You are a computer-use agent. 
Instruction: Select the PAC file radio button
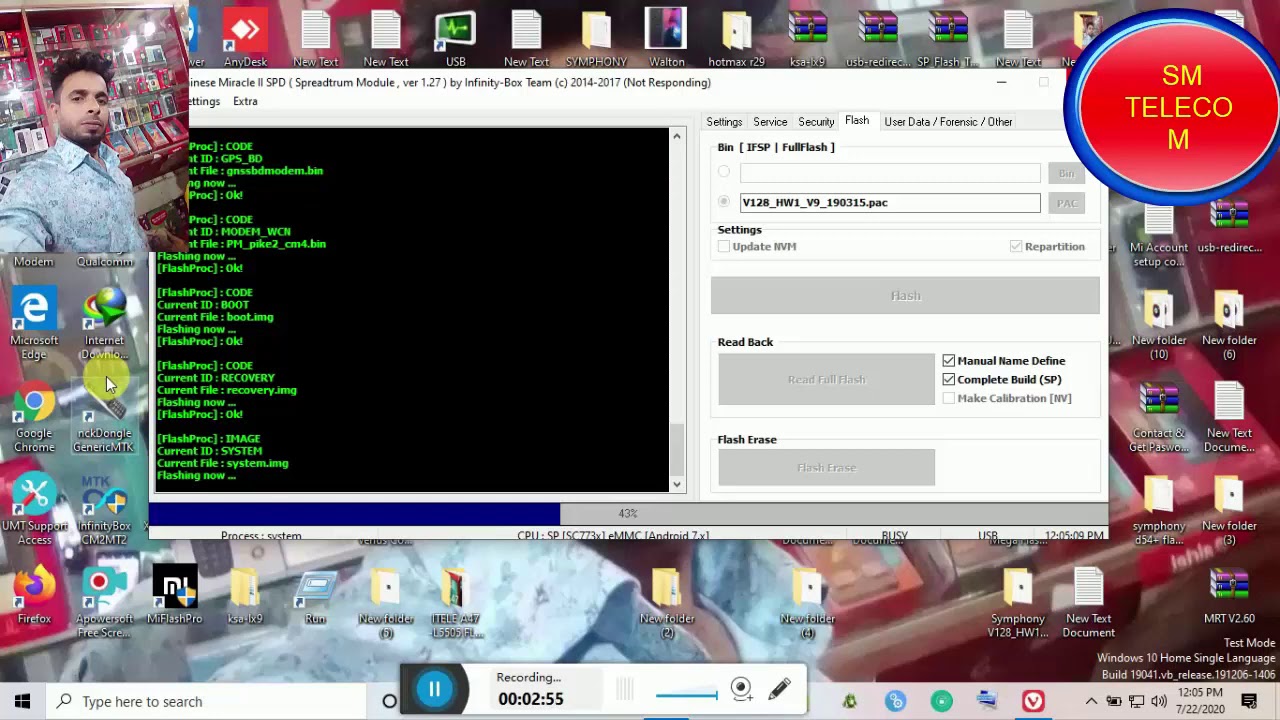coord(724,202)
